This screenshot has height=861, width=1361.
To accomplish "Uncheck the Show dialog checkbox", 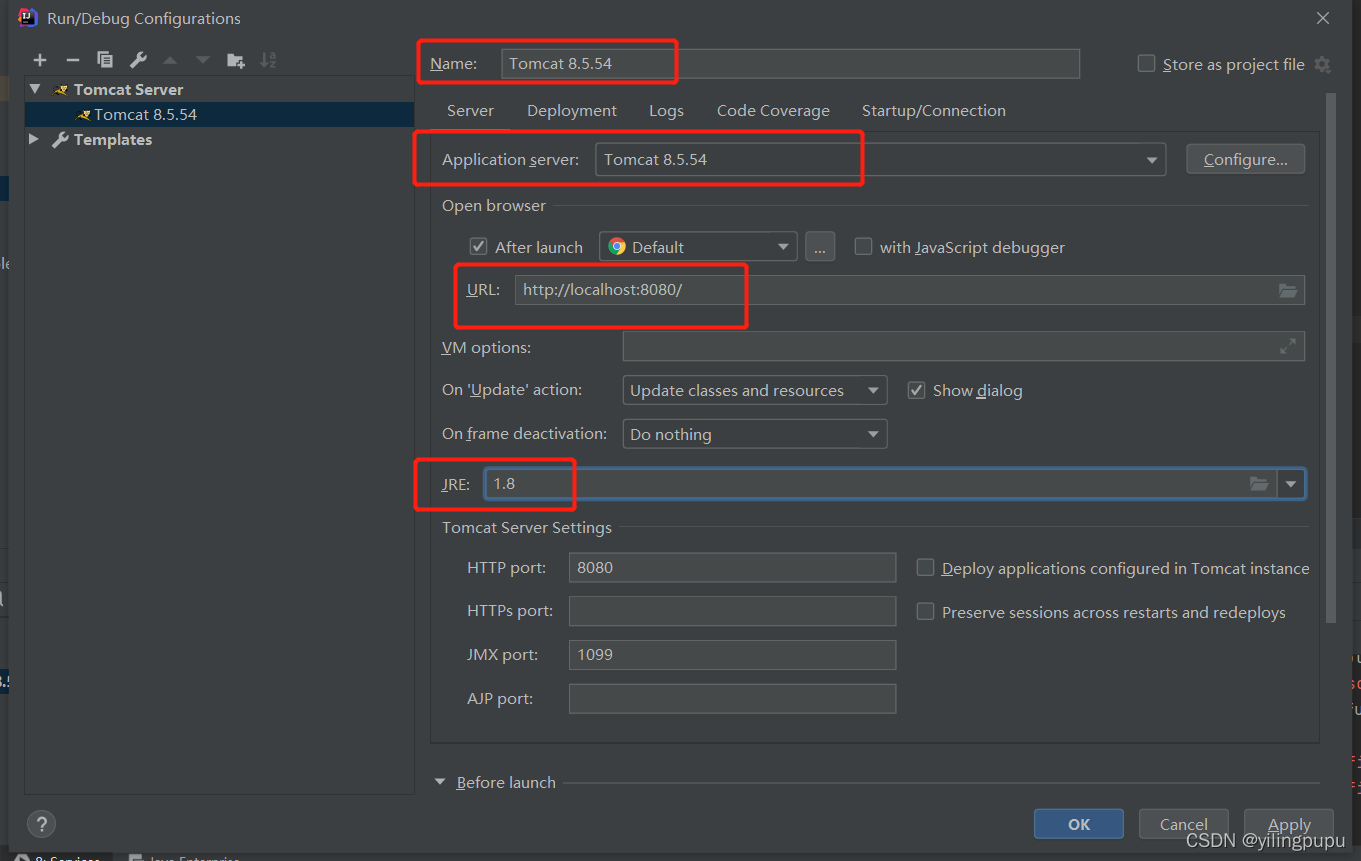I will pos(916,390).
